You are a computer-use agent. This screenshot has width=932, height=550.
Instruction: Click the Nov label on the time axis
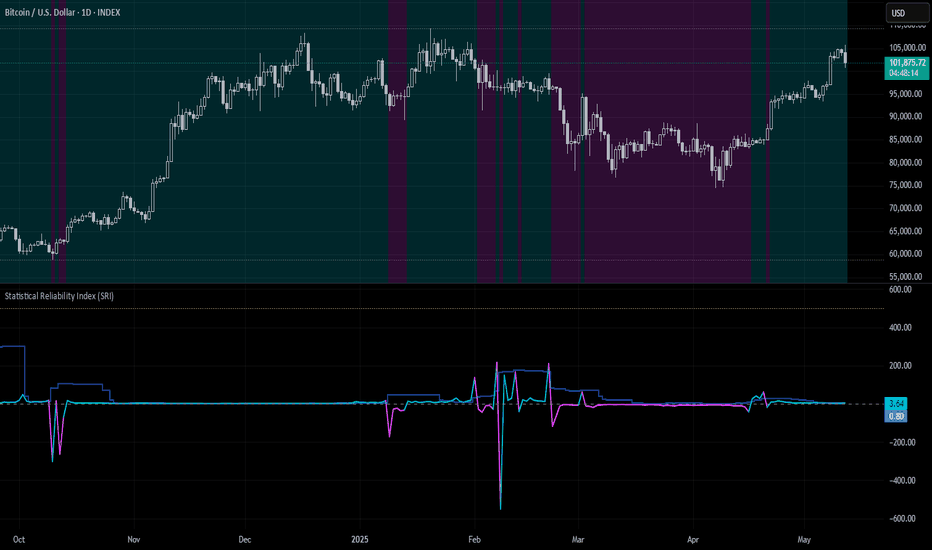134,540
